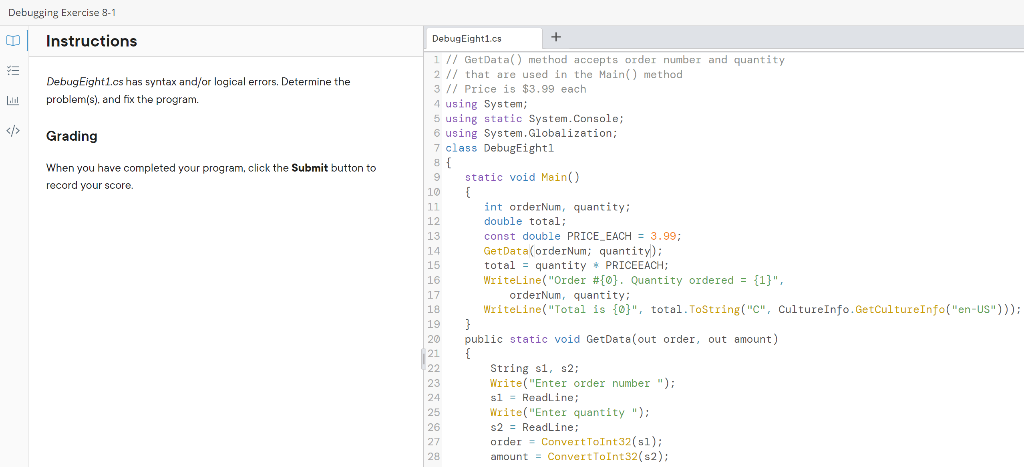This screenshot has width=1024, height=467.
Task: Click the Write Enter quantity line
Action: tap(570, 412)
